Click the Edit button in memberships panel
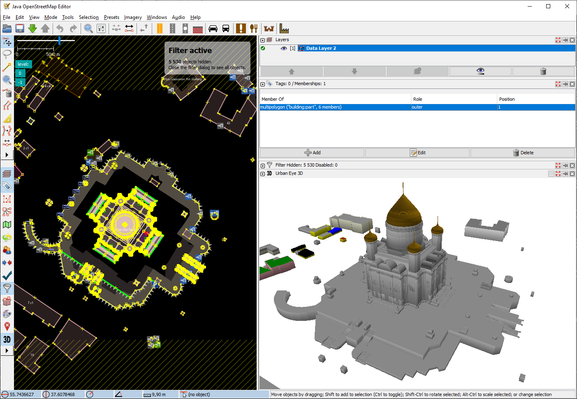 point(418,152)
